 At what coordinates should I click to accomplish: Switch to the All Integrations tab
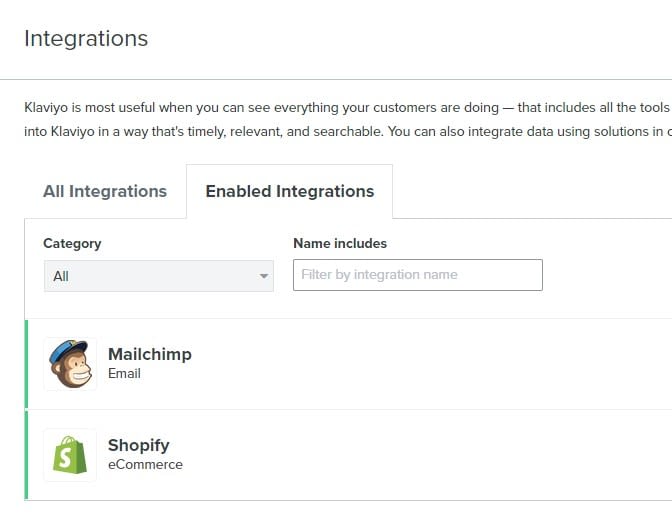pos(105,191)
